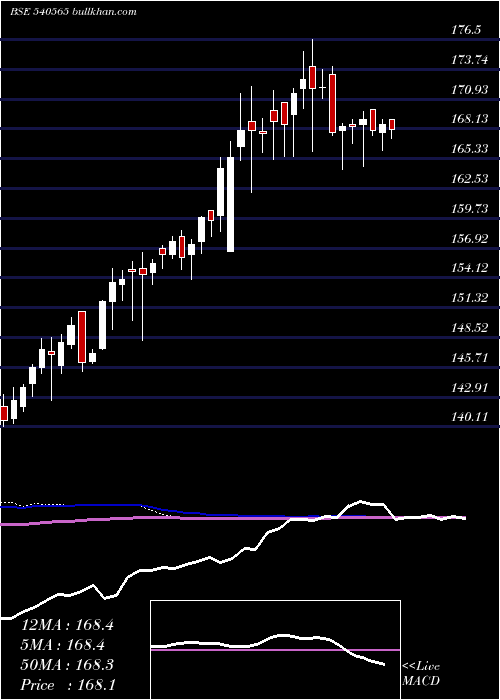Click the 50MA : 168.3 reading

click(x=67, y=665)
